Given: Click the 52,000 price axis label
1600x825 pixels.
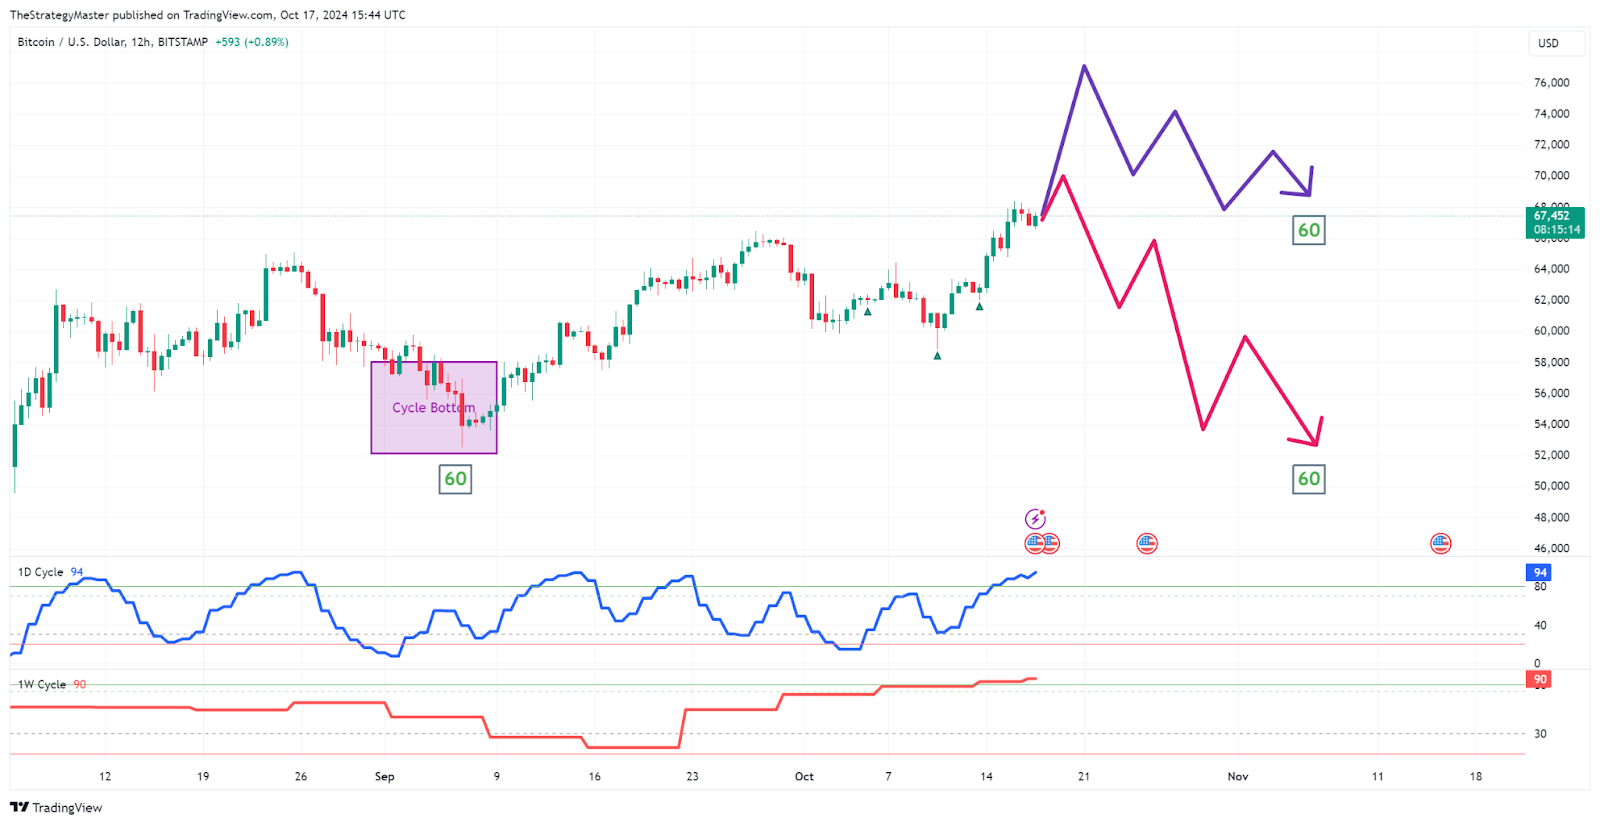Looking at the screenshot, I should pos(1552,455).
